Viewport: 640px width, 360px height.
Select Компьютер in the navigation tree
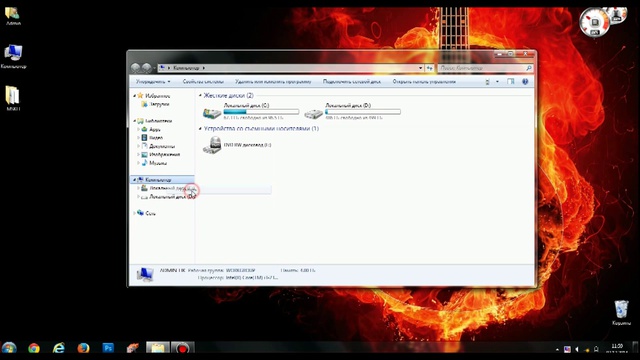(162, 180)
